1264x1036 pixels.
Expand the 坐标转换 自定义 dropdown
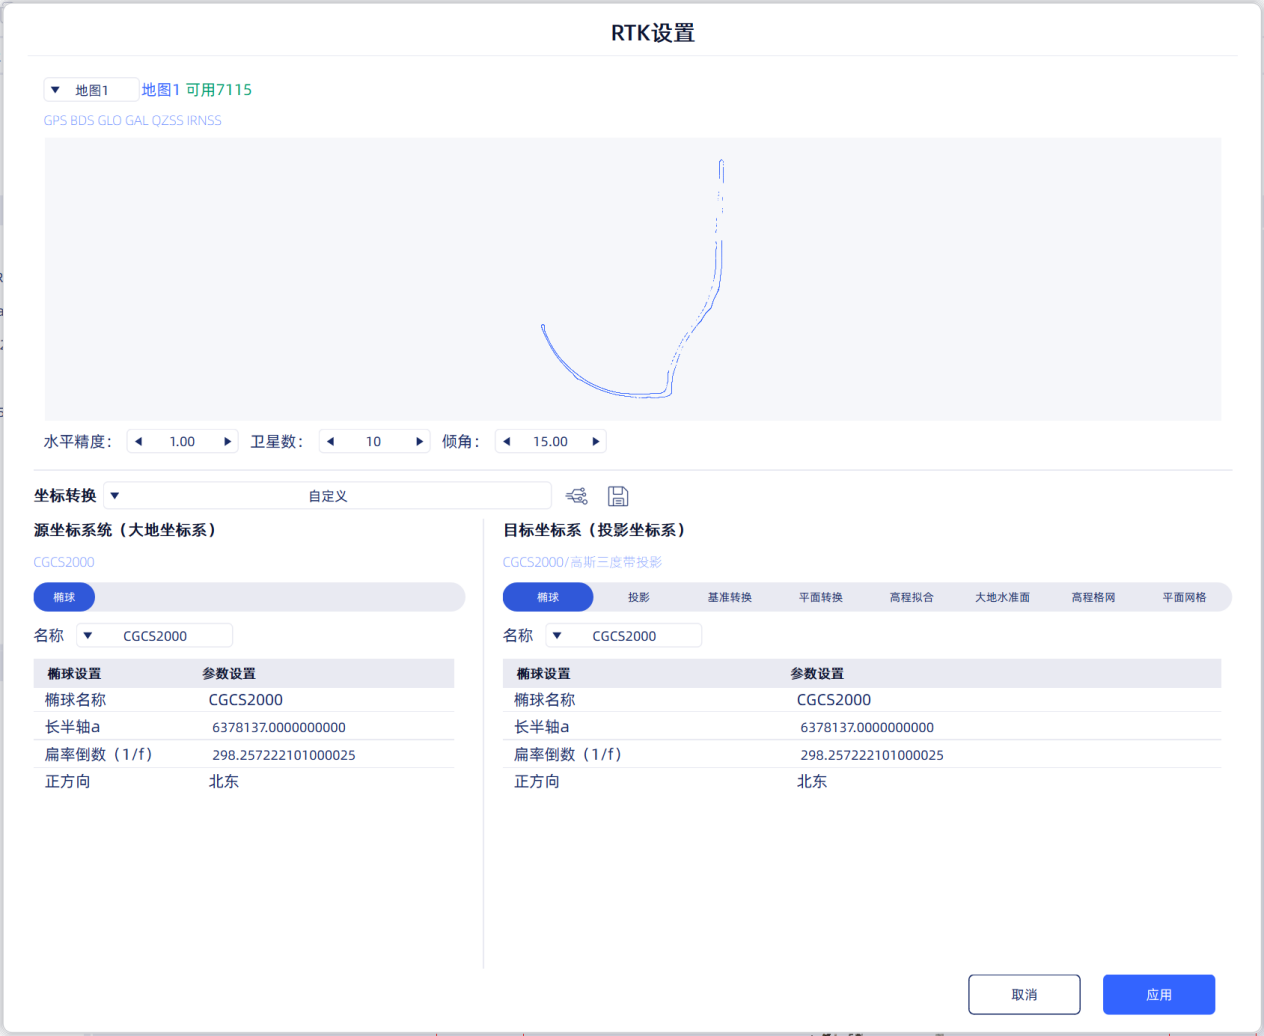pyautogui.click(x=328, y=496)
